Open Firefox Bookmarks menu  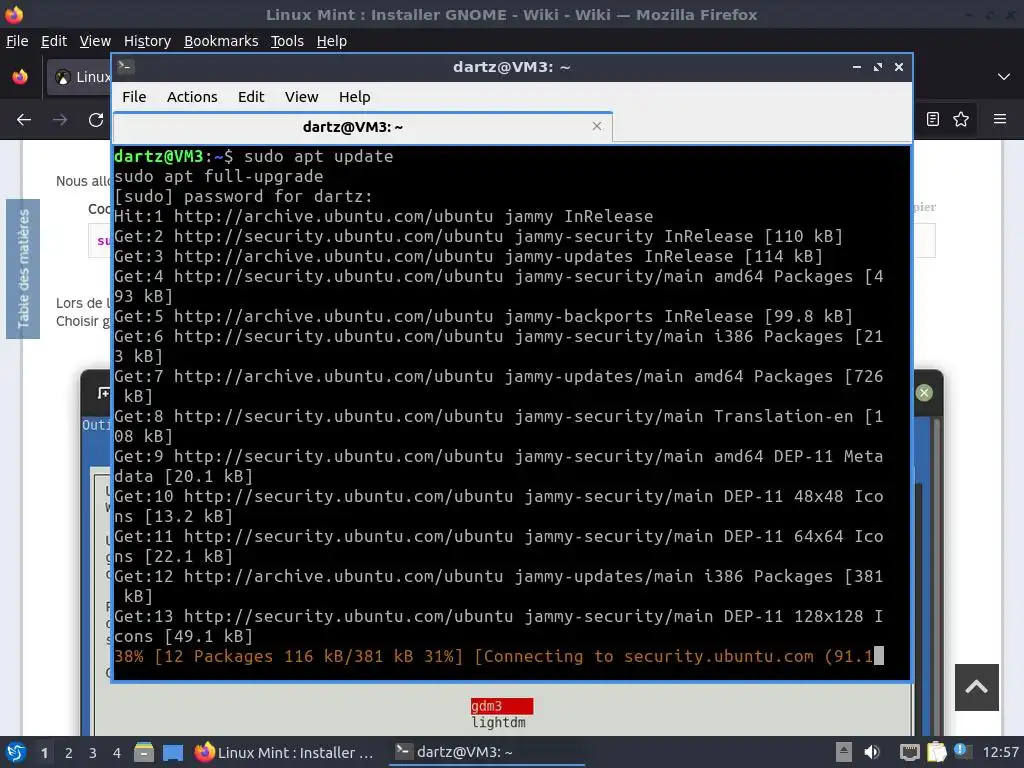(221, 41)
